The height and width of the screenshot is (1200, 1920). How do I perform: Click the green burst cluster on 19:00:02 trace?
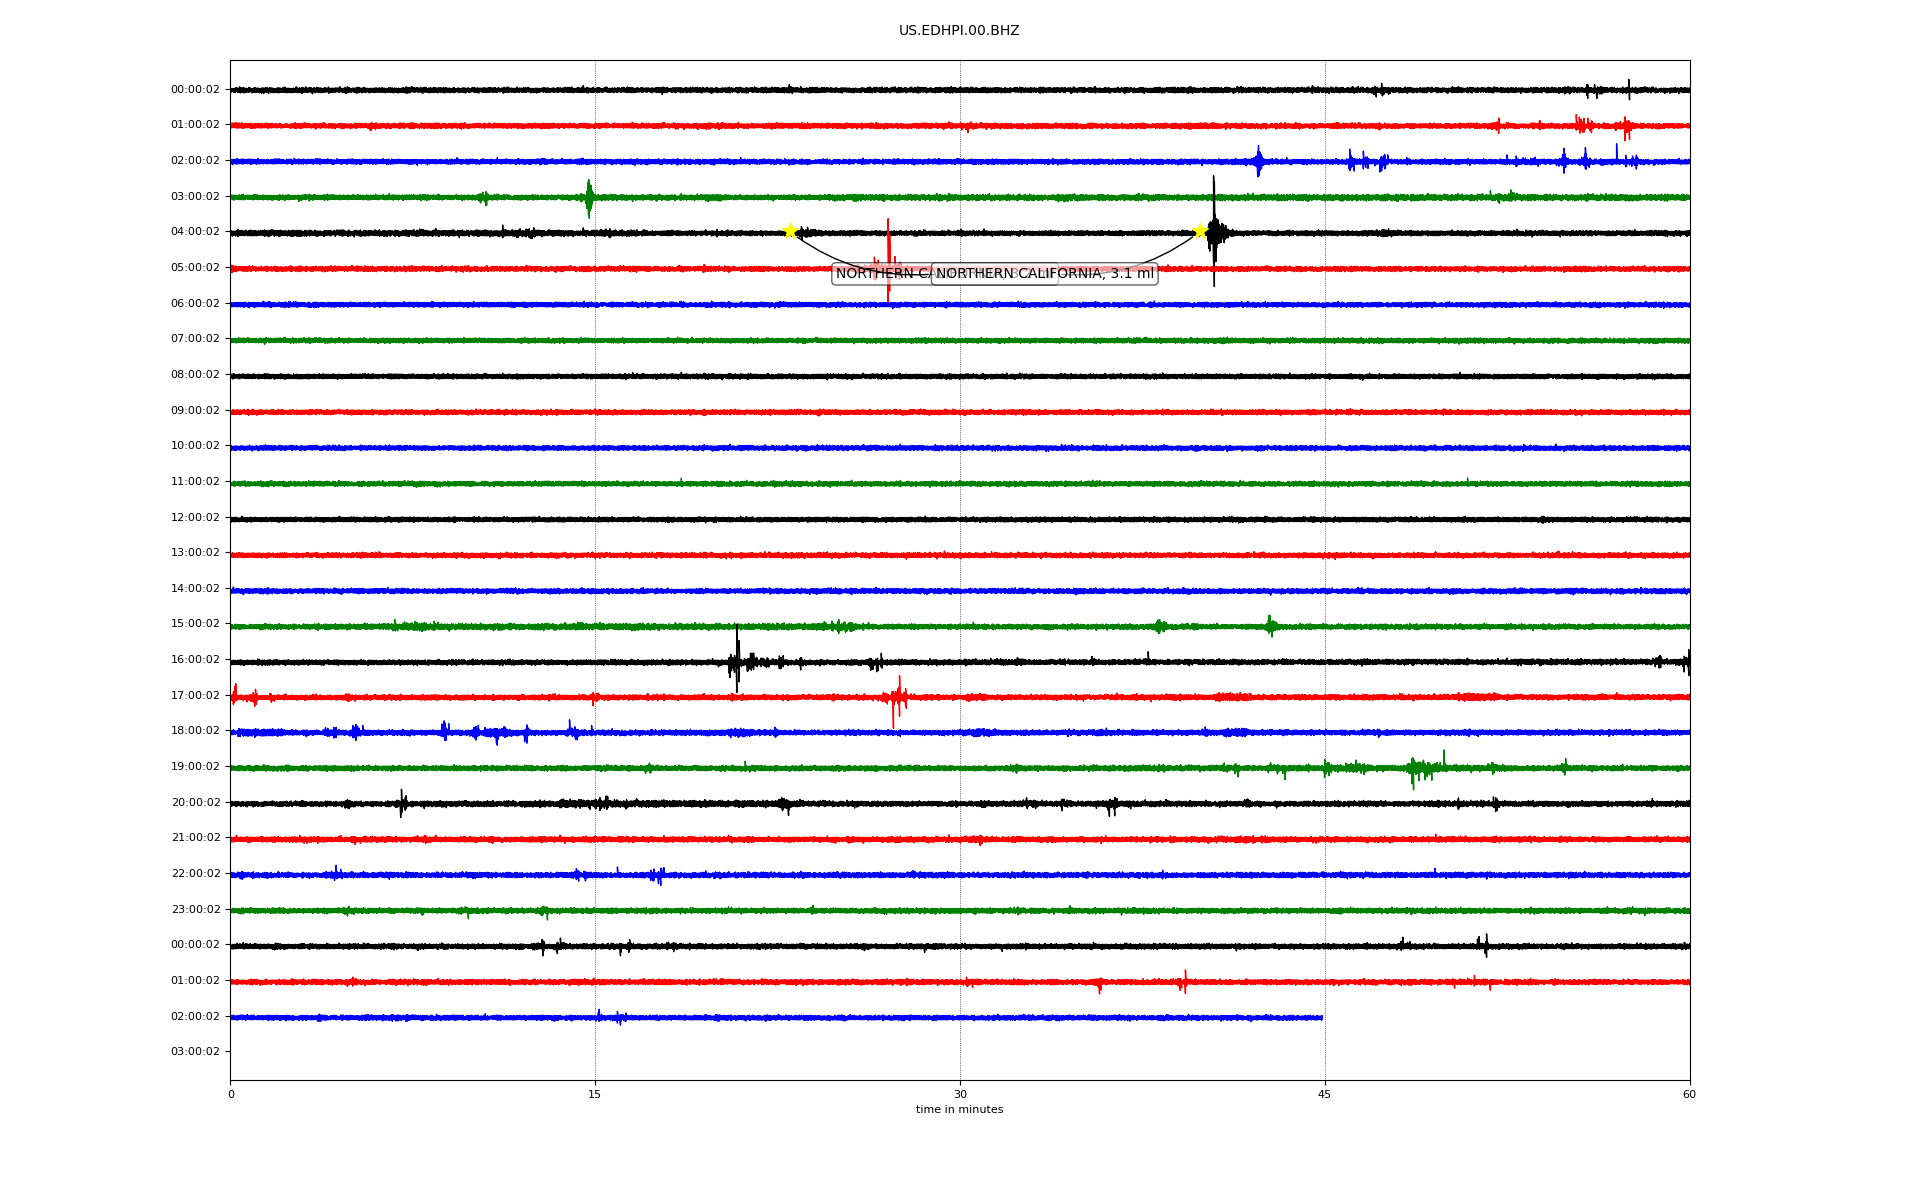pyautogui.click(x=1418, y=768)
